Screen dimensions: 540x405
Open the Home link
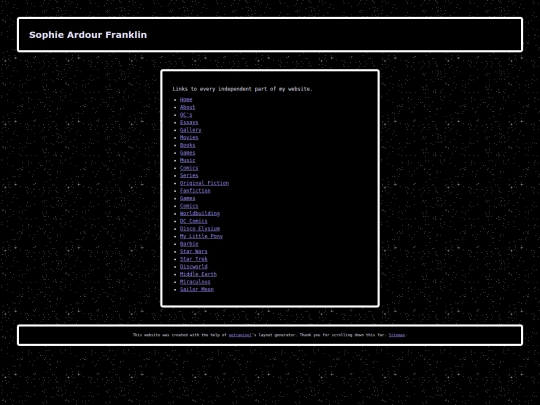point(186,100)
